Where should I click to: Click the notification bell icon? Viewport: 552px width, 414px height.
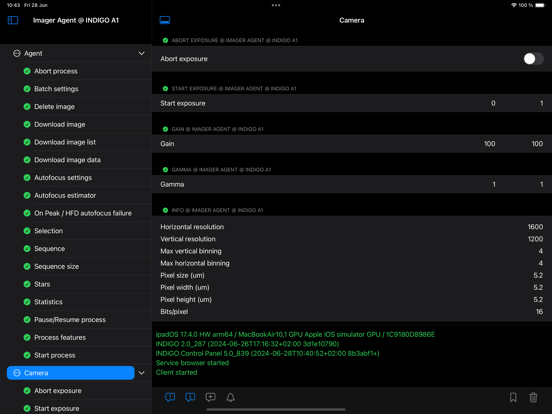[231, 397]
